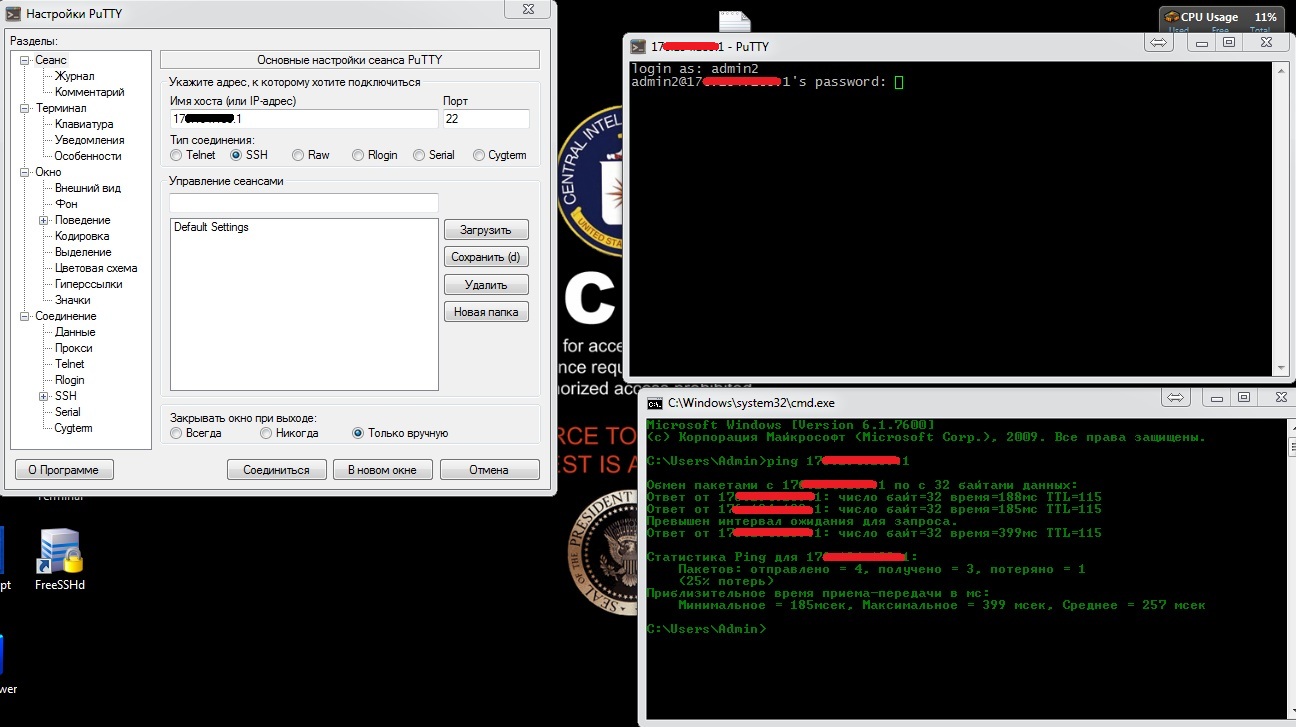
Task: Click the double-arrow icon in cmd.exe title bar
Action: [1174, 398]
